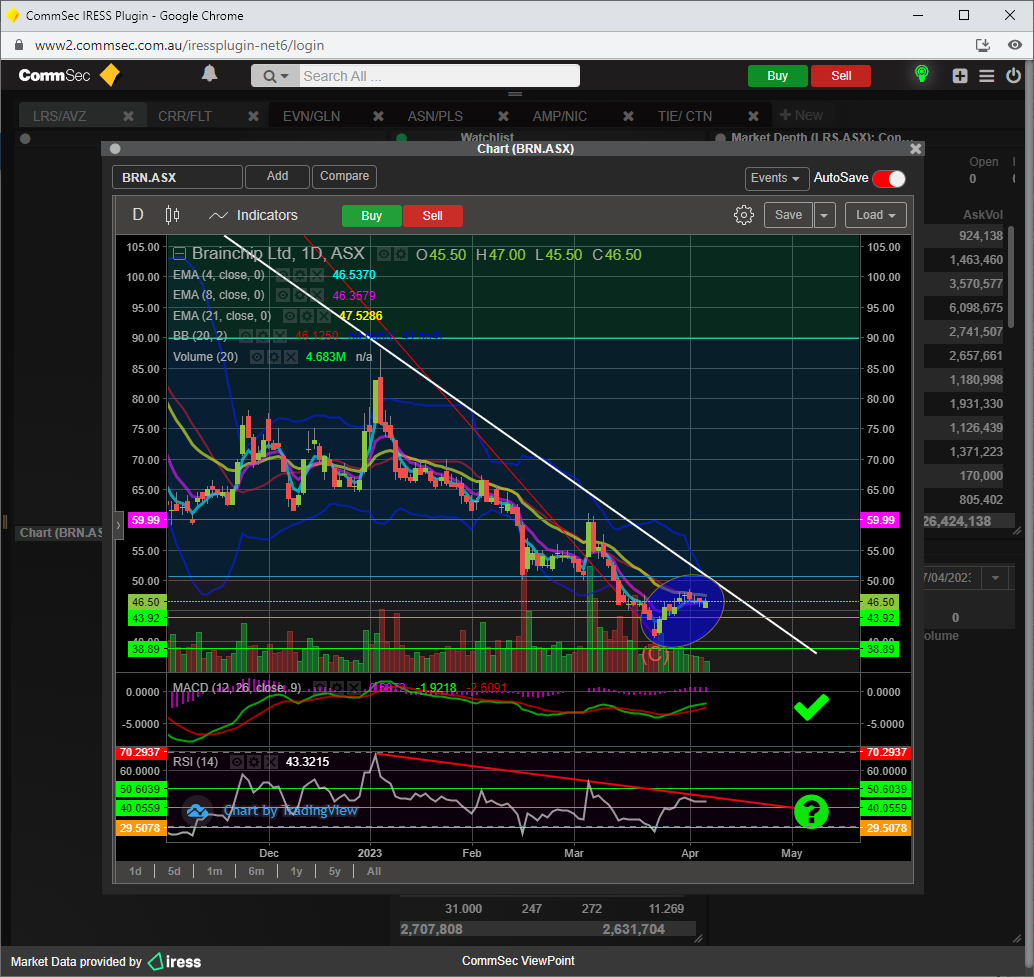Click the Search All field
This screenshot has width=1034, height=977.
coord(439,76)
